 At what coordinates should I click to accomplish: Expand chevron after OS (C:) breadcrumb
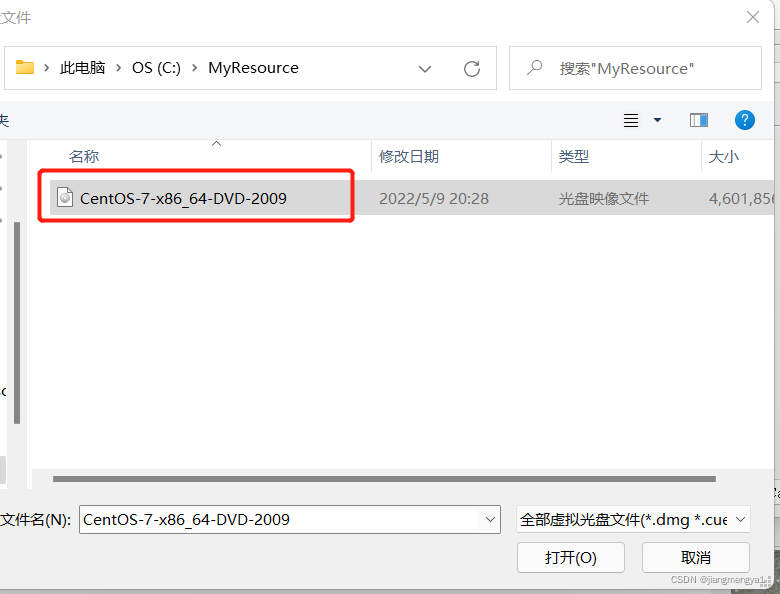click(x=195, y=68)
